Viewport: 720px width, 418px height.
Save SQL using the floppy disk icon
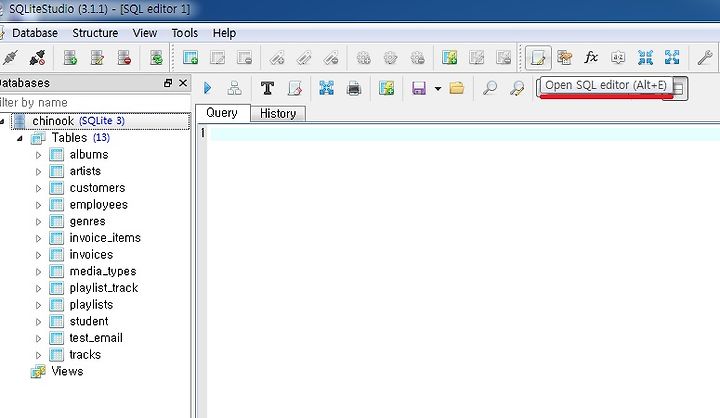(419, 88)
